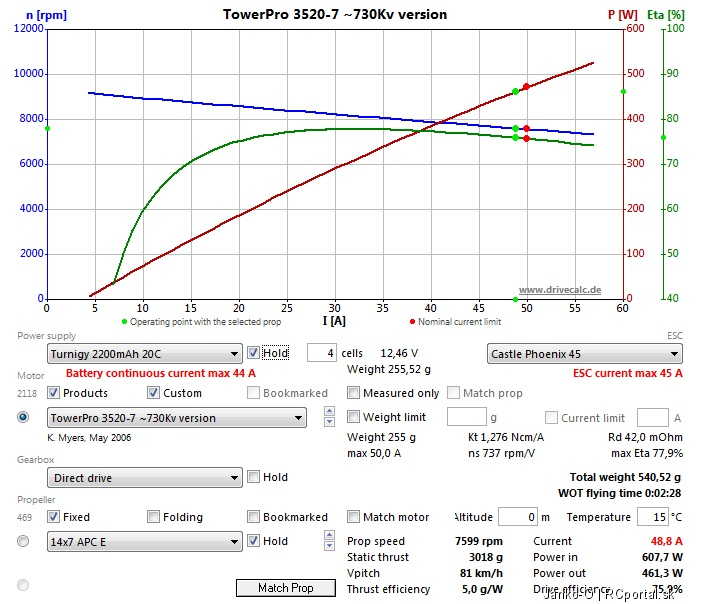Open the Direct drive gearbox dropdown
This screenshot has width=701, height=604.
pos(144,478)
